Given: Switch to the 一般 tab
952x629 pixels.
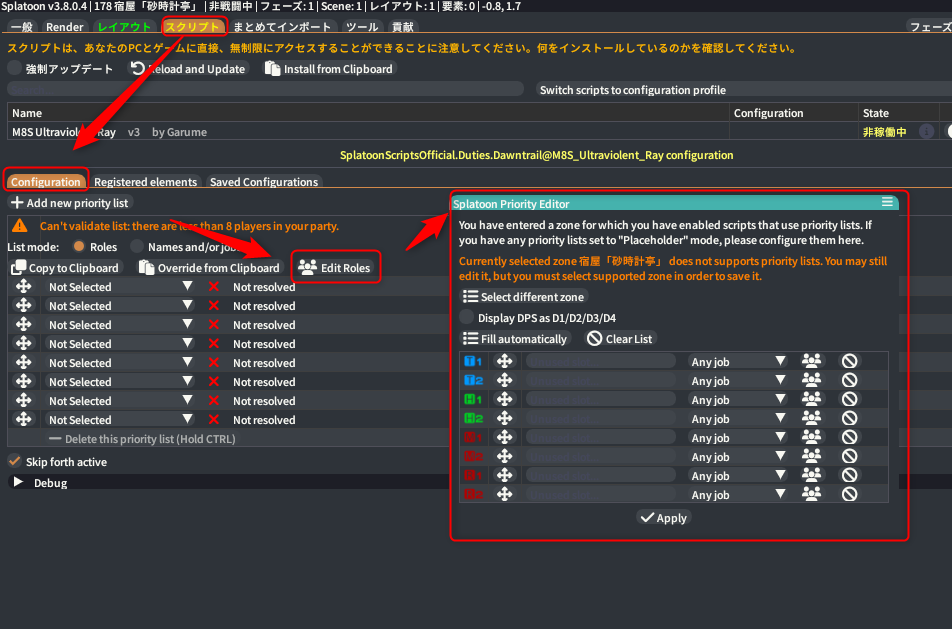Looking at the screenshot, I should tap(22, 27).
